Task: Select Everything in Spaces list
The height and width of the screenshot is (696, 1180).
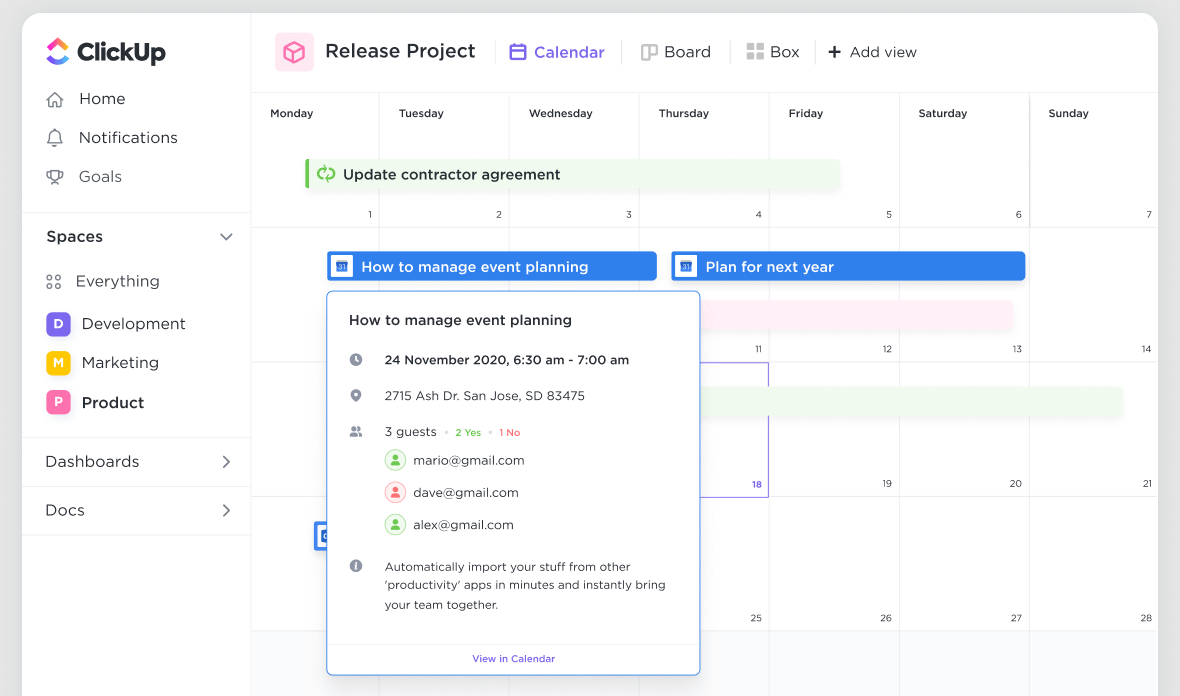Action: (x=117, y=282)
